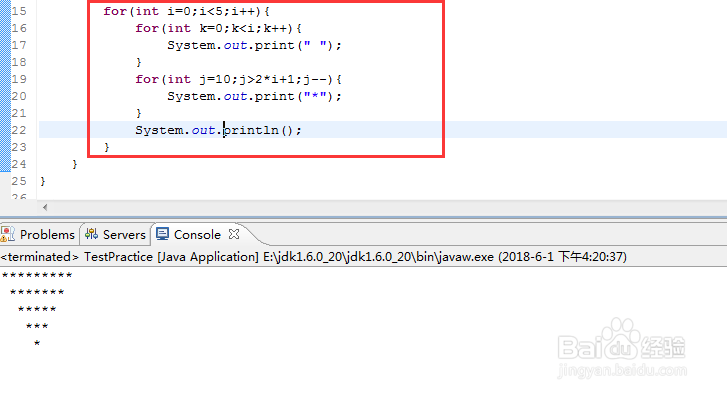The height and width of the screenshot is (395, 727).
Task: Click the Servers tab icon
Action: pos(91,234)
